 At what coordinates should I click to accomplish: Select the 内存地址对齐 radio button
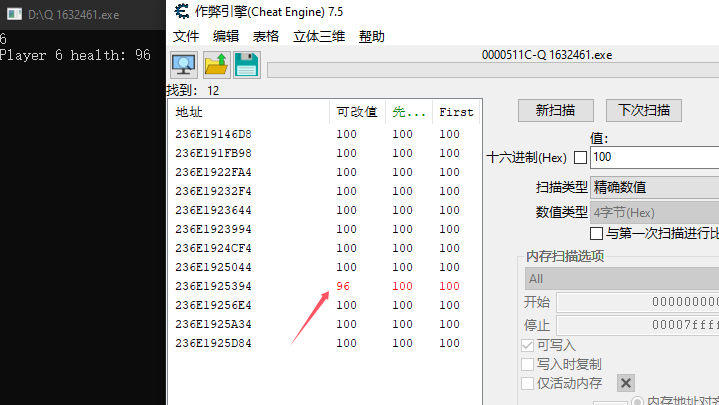click(x=637, y=401)
